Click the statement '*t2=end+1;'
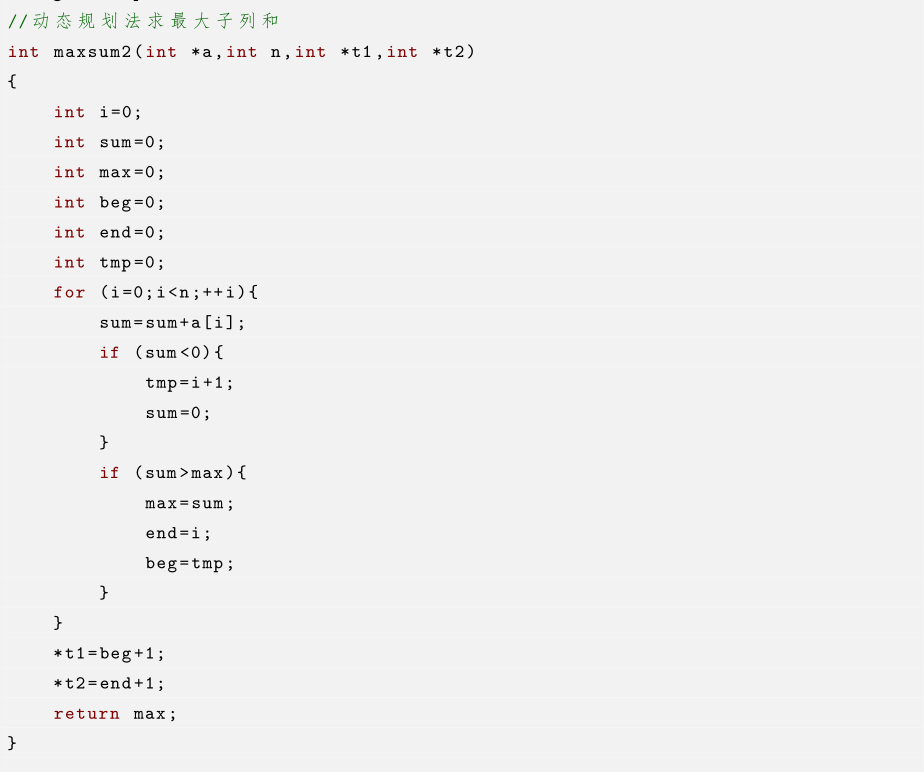 point(109,683)
